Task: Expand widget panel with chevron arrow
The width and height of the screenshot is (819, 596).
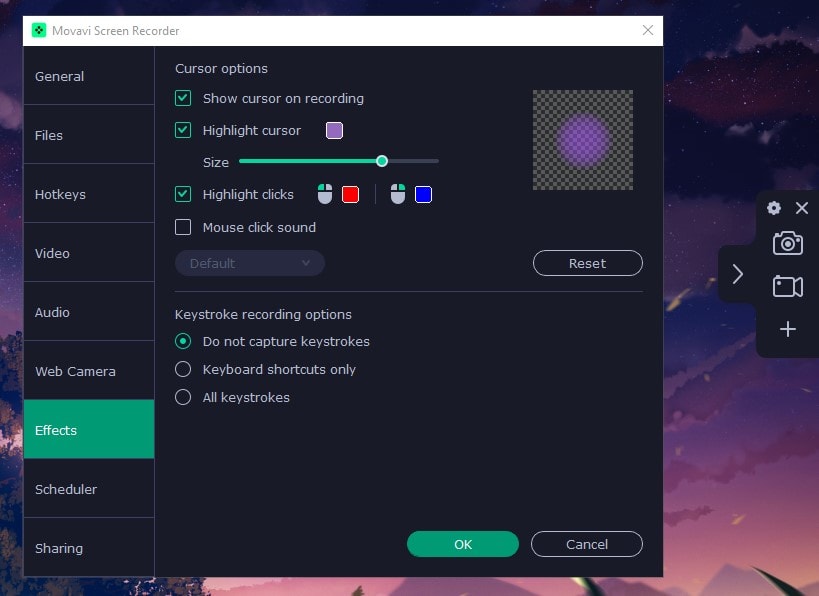Action: tap(738, 274)
